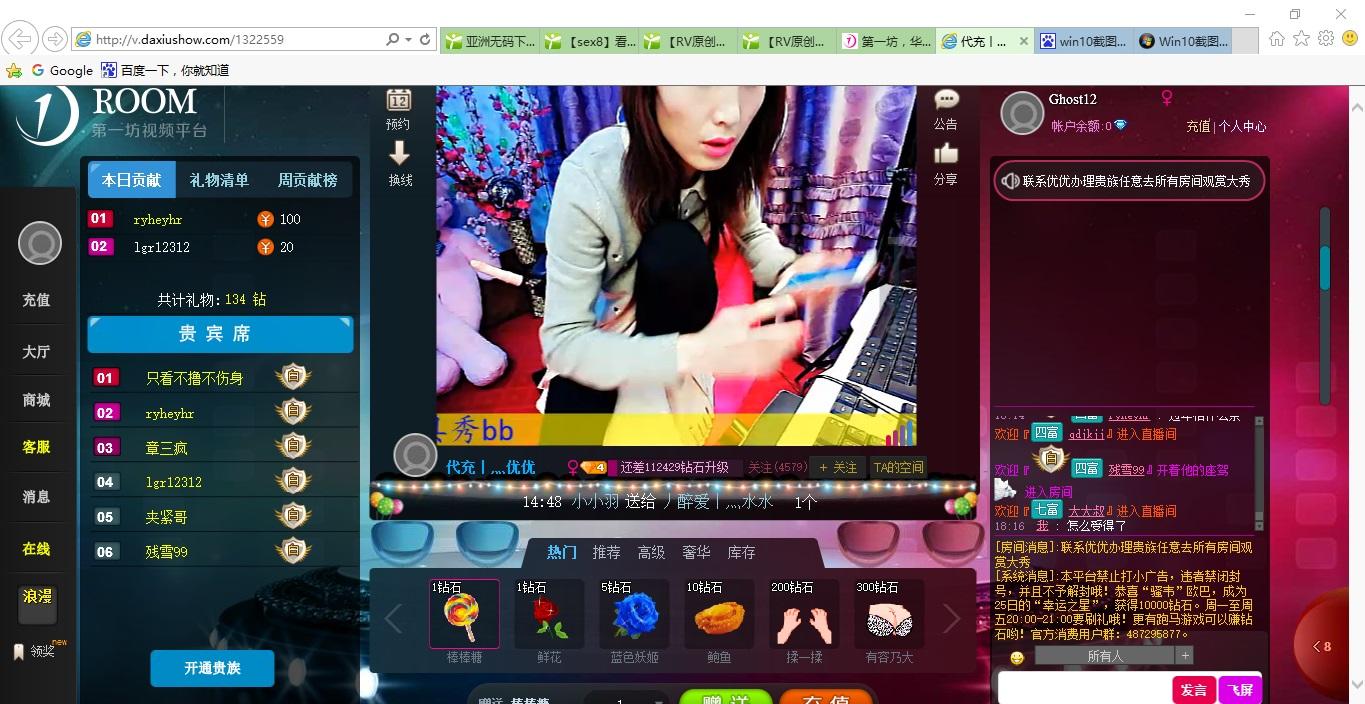Open 大厅 in left sidebar
The height and width of the screenshot is (704, 1365).
[x=36, y=351]
